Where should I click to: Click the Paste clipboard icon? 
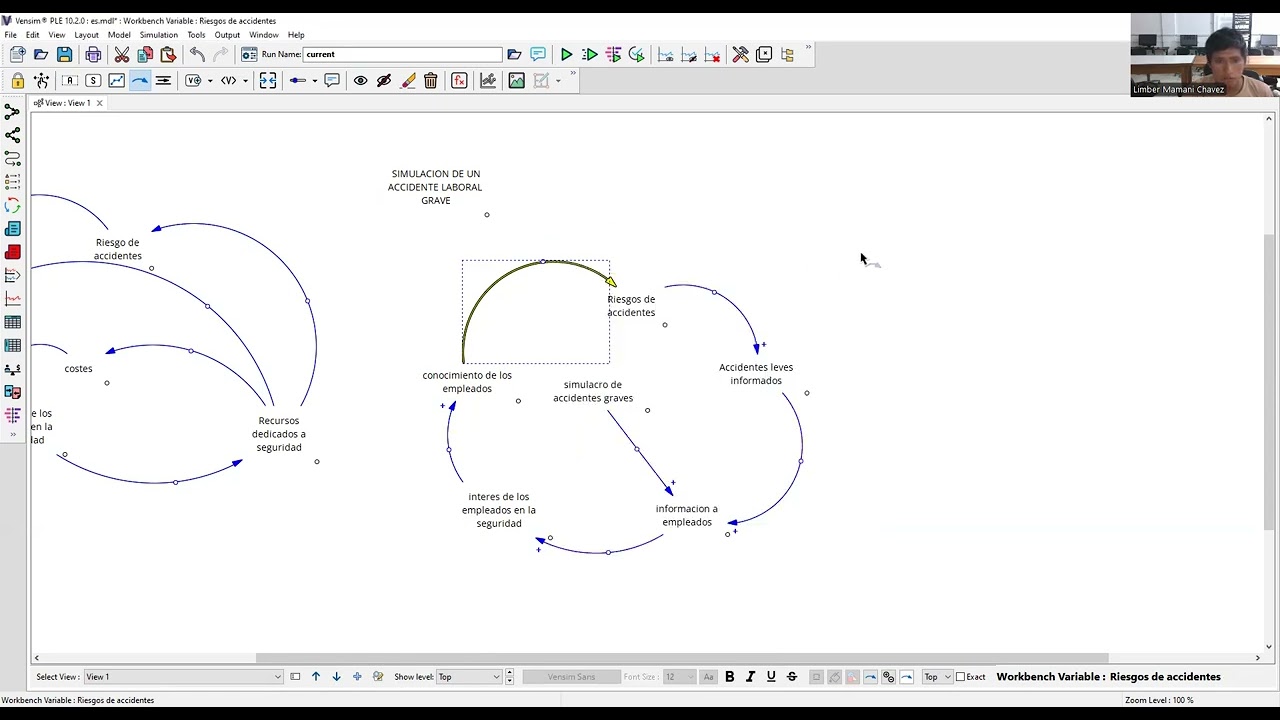coord(168,54)
